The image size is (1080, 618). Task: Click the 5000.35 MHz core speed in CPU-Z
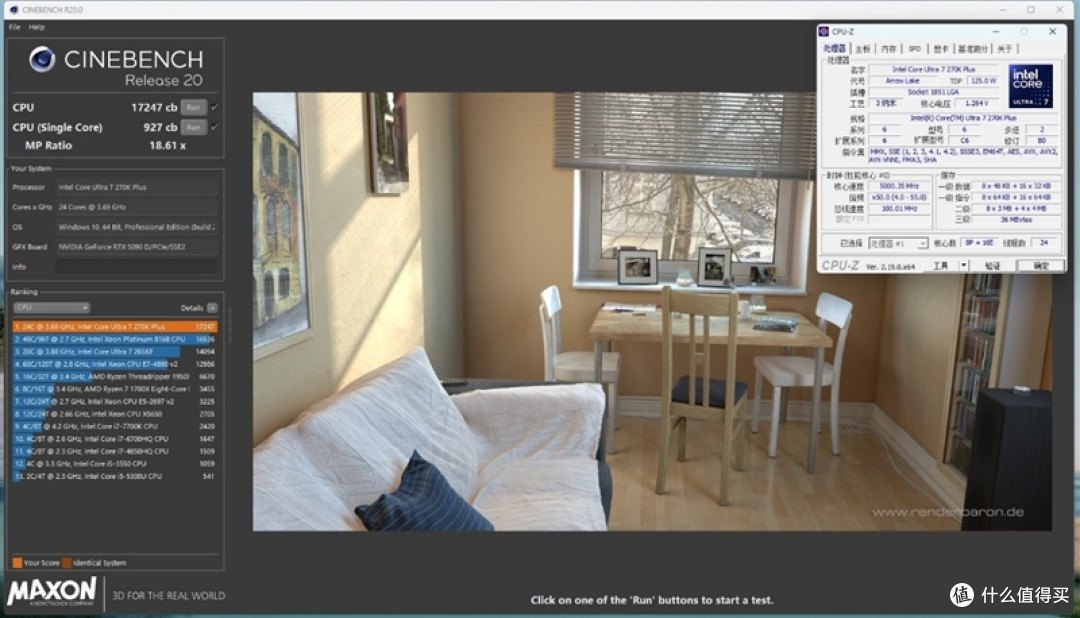[899, 186]
